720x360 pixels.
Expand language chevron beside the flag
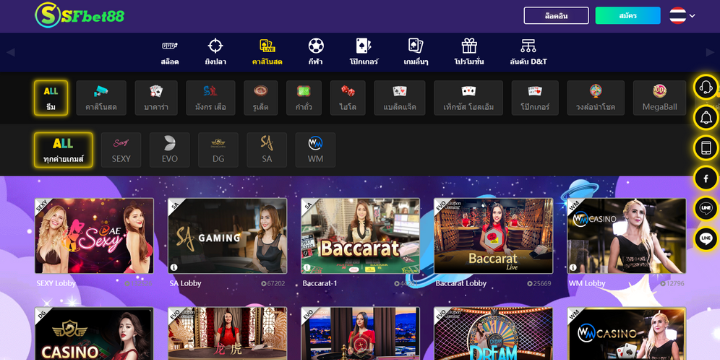(x=692, y=16)
